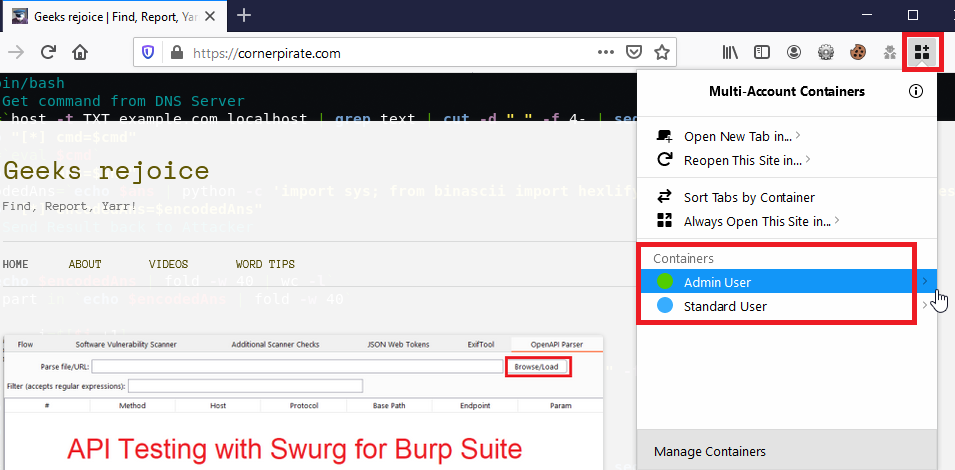Toggle the sidebar view icon

click(x=761, y=52)
